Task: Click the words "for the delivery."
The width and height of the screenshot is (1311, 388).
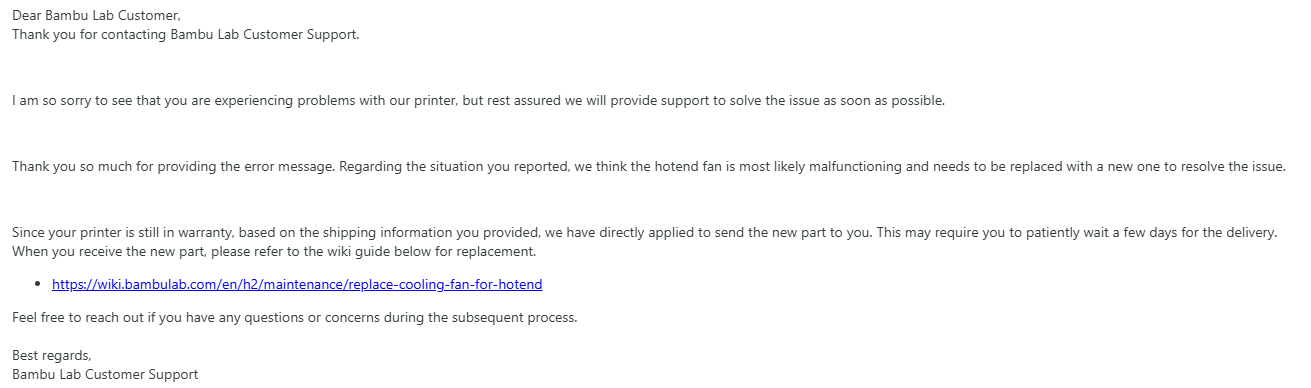Action: tap(1226, 233)
